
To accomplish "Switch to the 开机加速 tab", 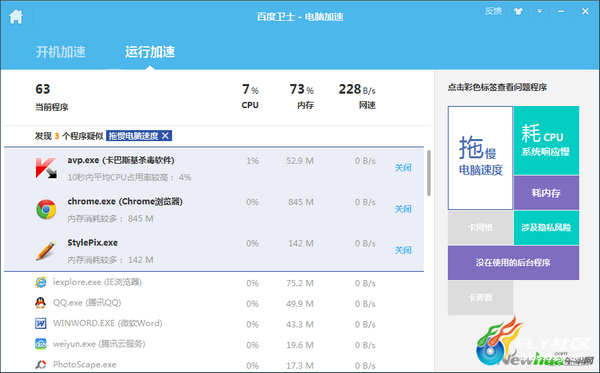I will [x=61, y=52].
